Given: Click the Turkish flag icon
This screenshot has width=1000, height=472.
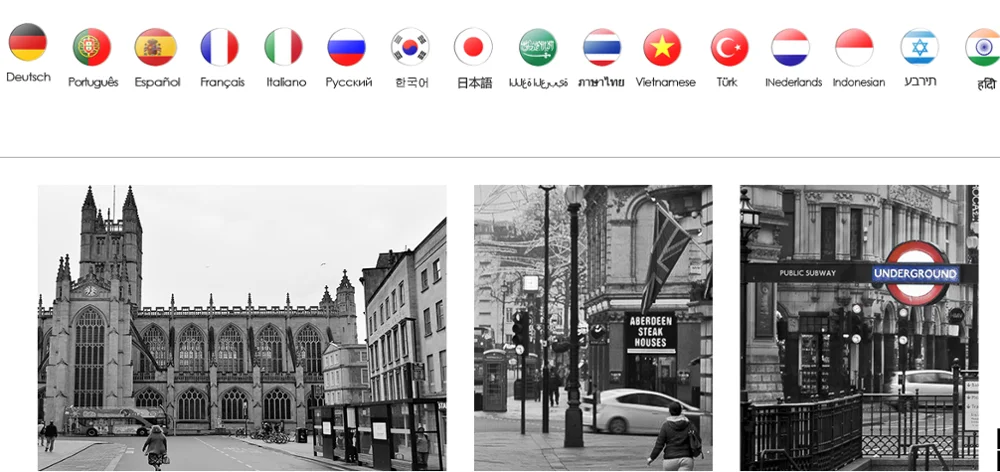Looking at the screenshot, I should [x=730, y=47].
